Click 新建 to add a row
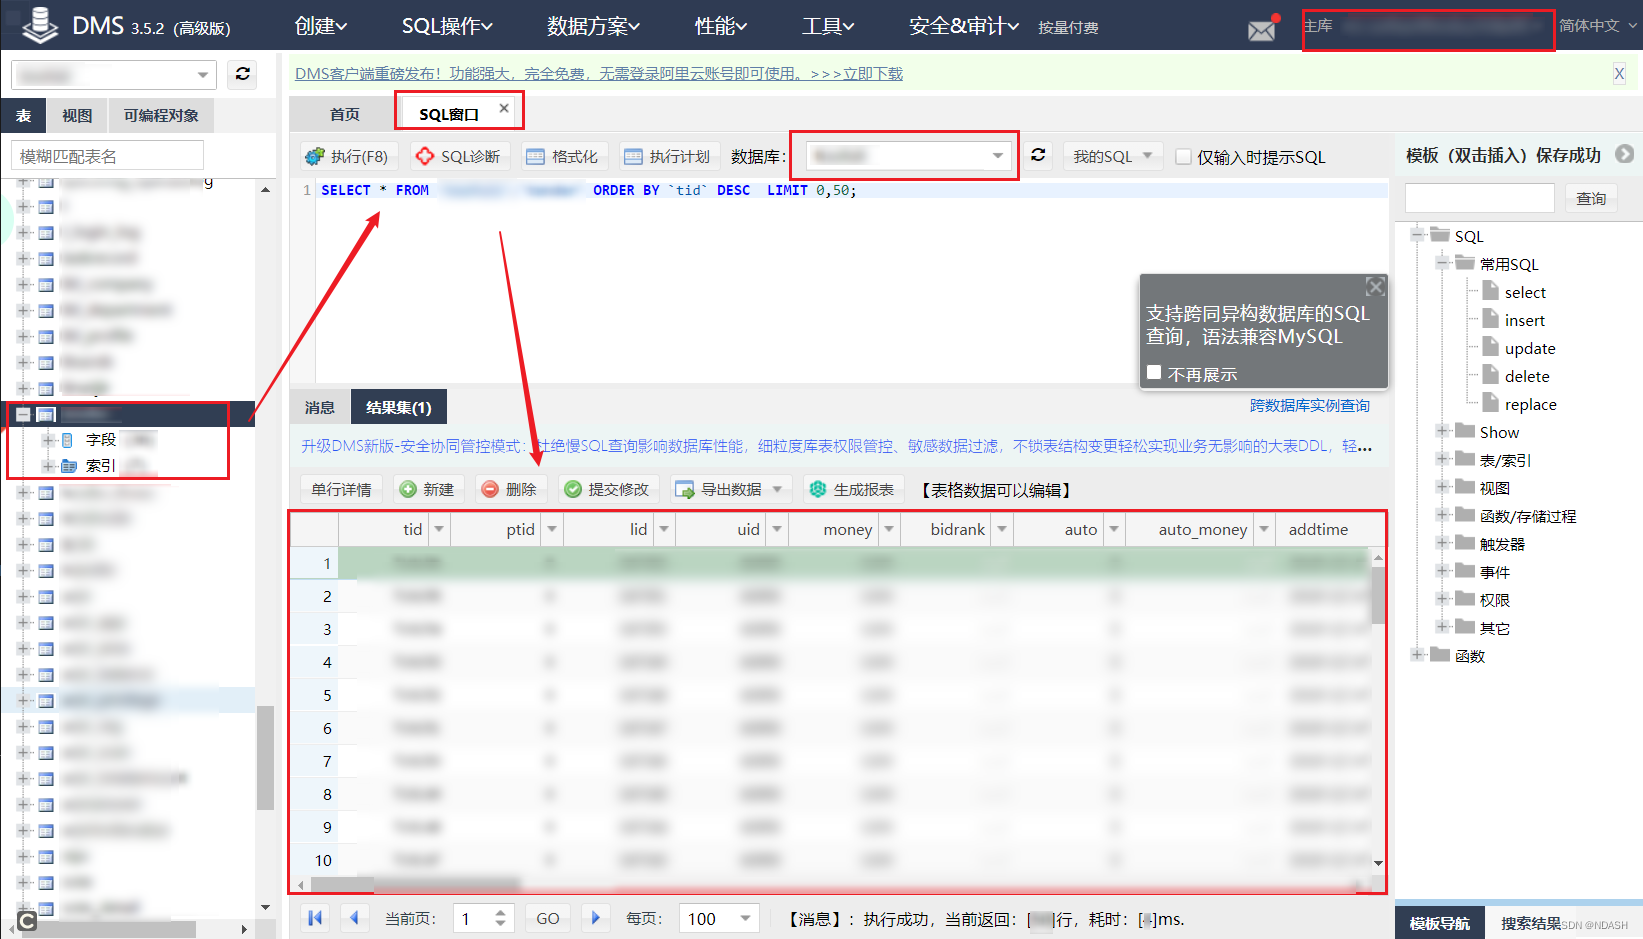This screenshot has width=1643, height=939. point(427,489)
